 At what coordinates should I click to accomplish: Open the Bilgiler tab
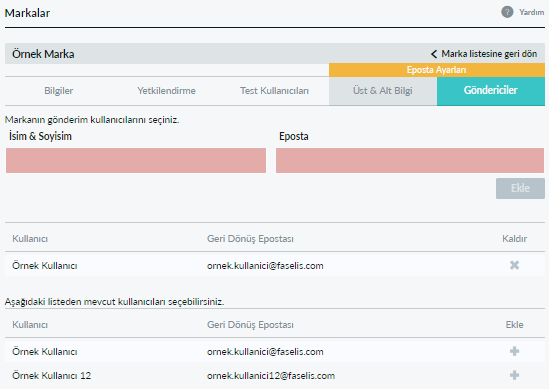point(58,91)
